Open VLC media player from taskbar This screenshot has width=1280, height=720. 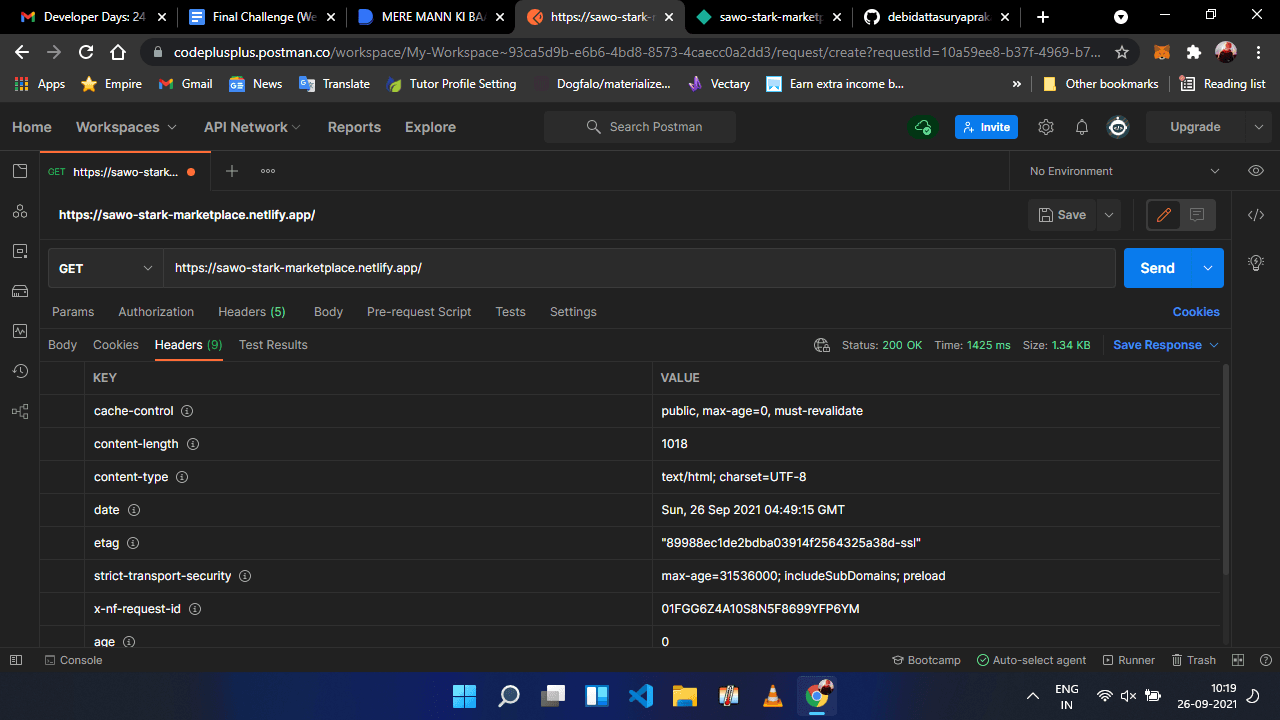coord(772,695)
